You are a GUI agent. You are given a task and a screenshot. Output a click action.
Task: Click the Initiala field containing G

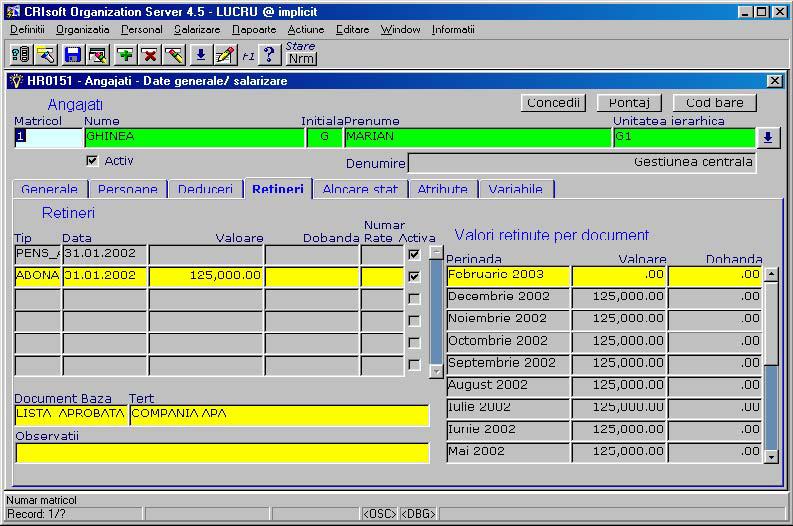[x=324, y=137]
